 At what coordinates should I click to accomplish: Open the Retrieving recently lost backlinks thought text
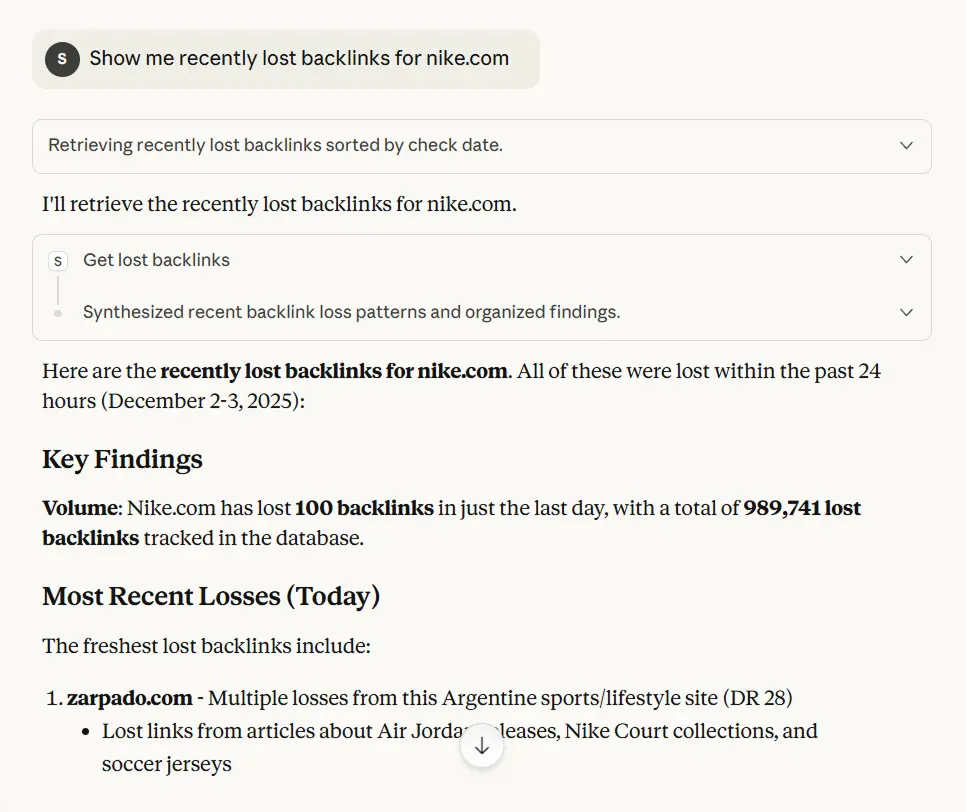(275, 146)
